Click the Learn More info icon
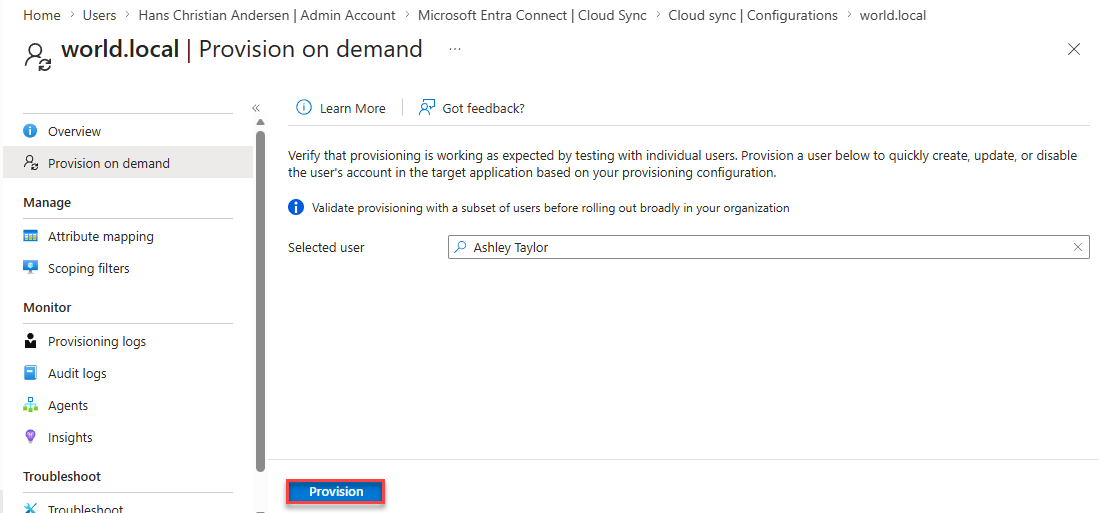This screenshot has height=513, width=1099. (x=303, y=107)
